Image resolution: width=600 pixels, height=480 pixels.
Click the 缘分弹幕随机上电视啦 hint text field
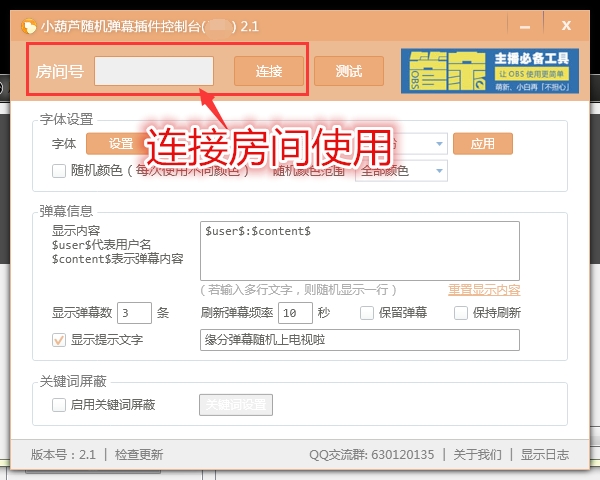pos(360,340)
